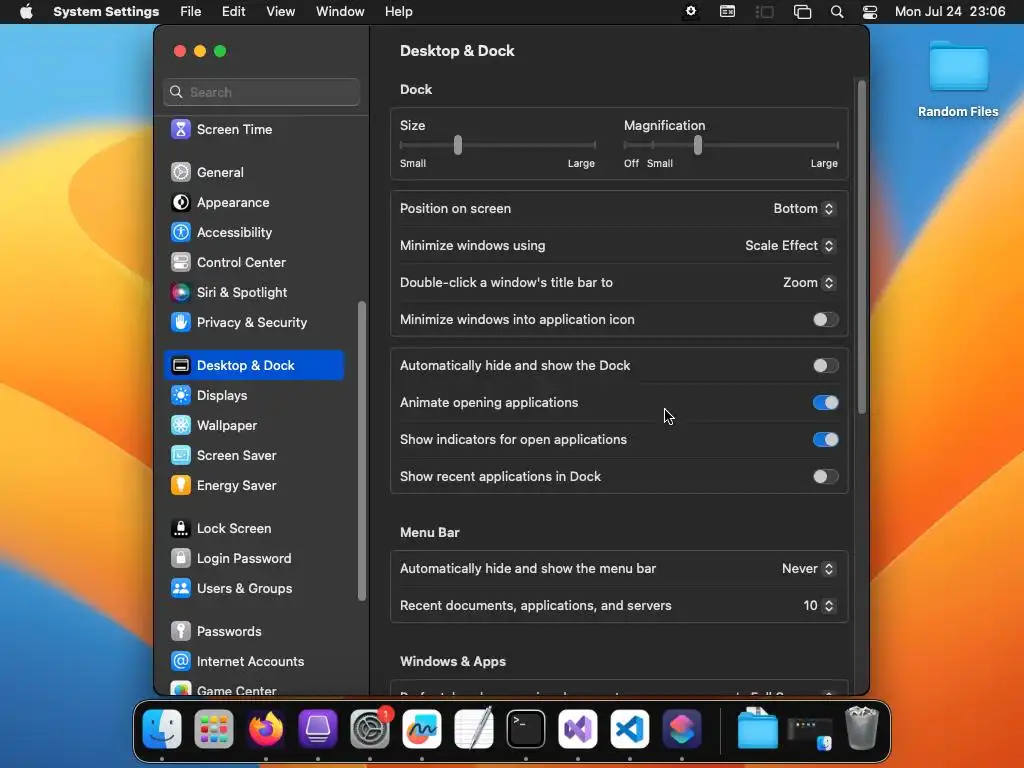This screenshot has height=768, width=1024.
Task: Open the Downloads folder stack in Dock
Action: pyautogui.click(x=758, y=729)
